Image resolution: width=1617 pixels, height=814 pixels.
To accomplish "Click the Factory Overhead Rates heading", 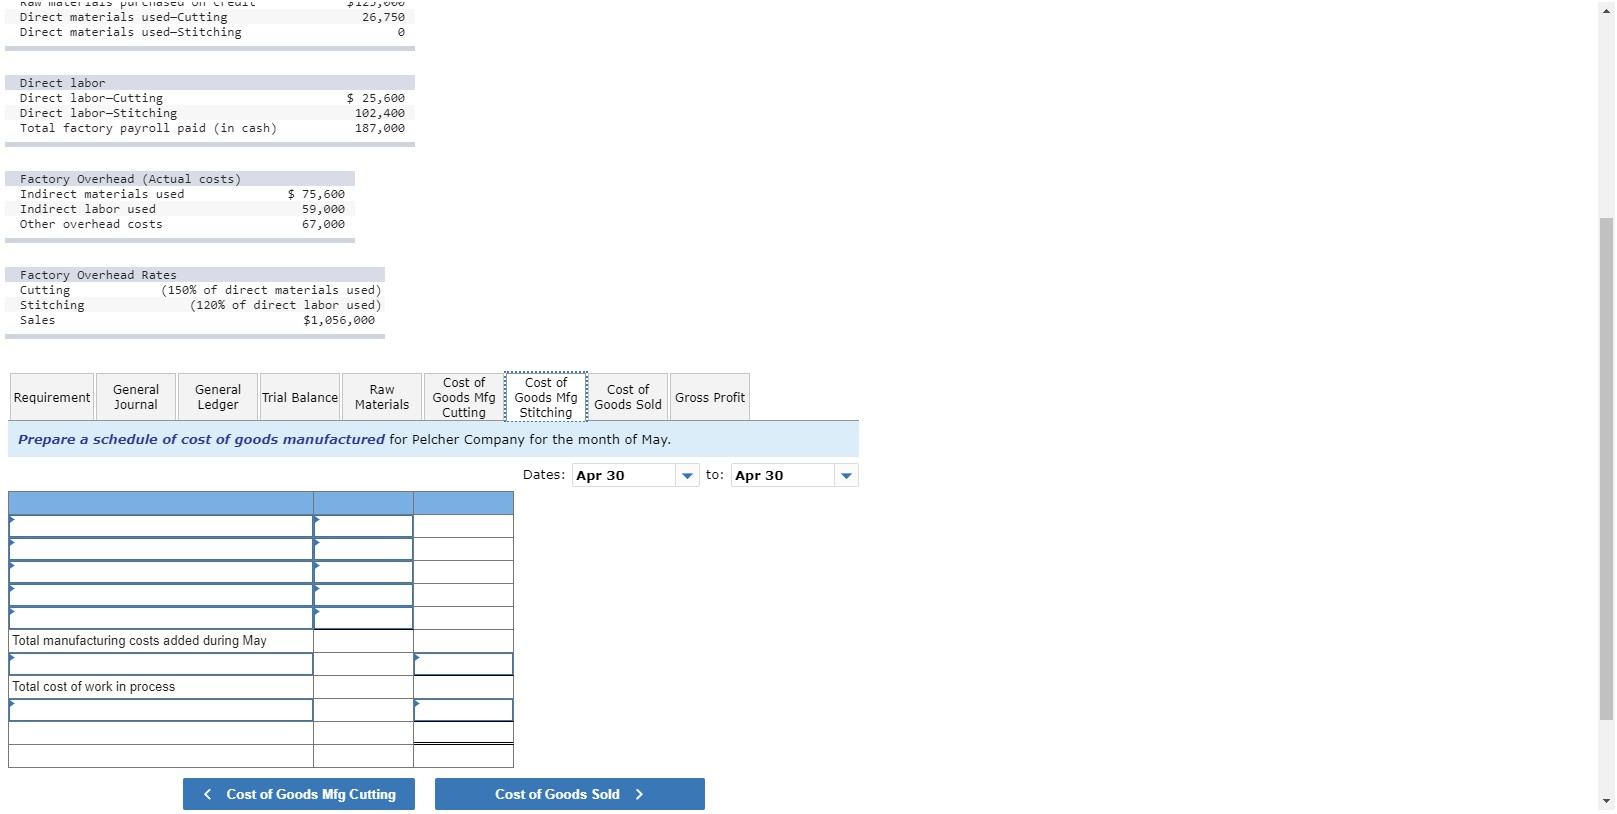I will pyautogui.click(x=98, y=275).
